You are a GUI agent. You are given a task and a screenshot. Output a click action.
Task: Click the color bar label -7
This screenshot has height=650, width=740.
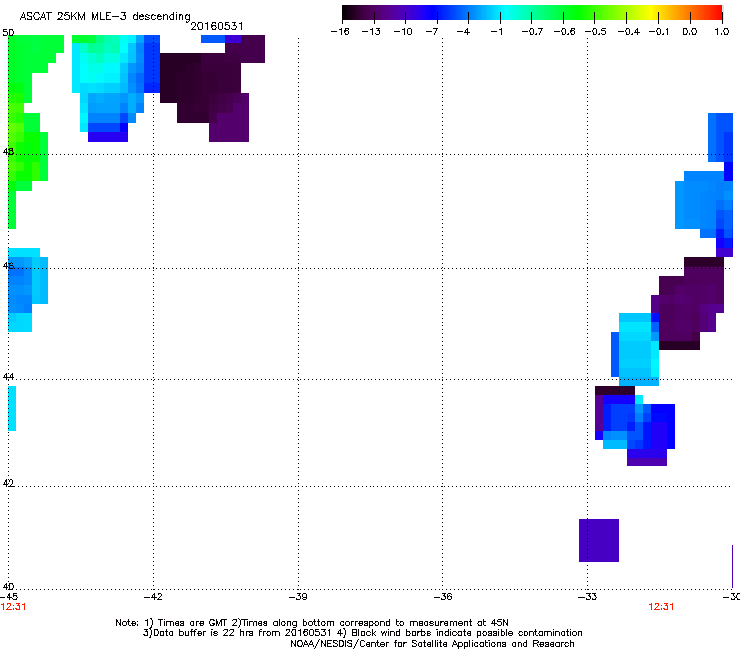coord(432,32)
